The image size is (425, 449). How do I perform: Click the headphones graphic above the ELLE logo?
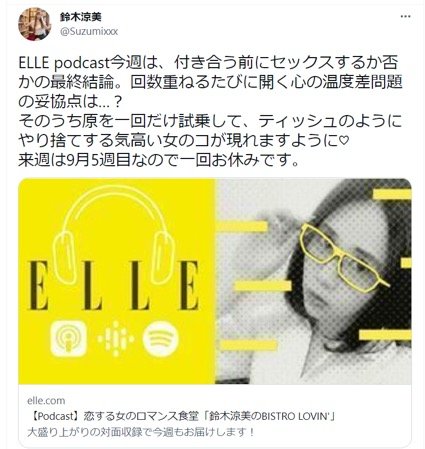click(x=114, y=234)
